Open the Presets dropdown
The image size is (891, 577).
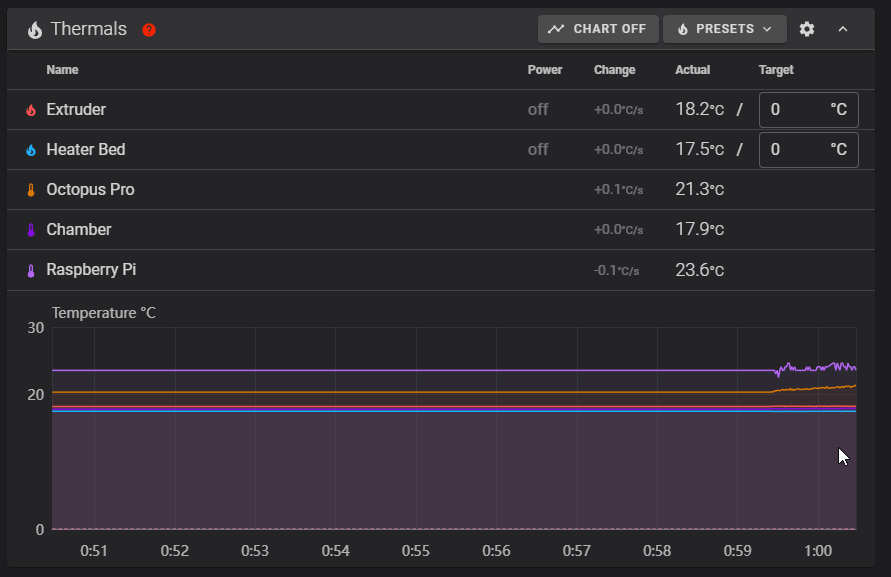724,29
